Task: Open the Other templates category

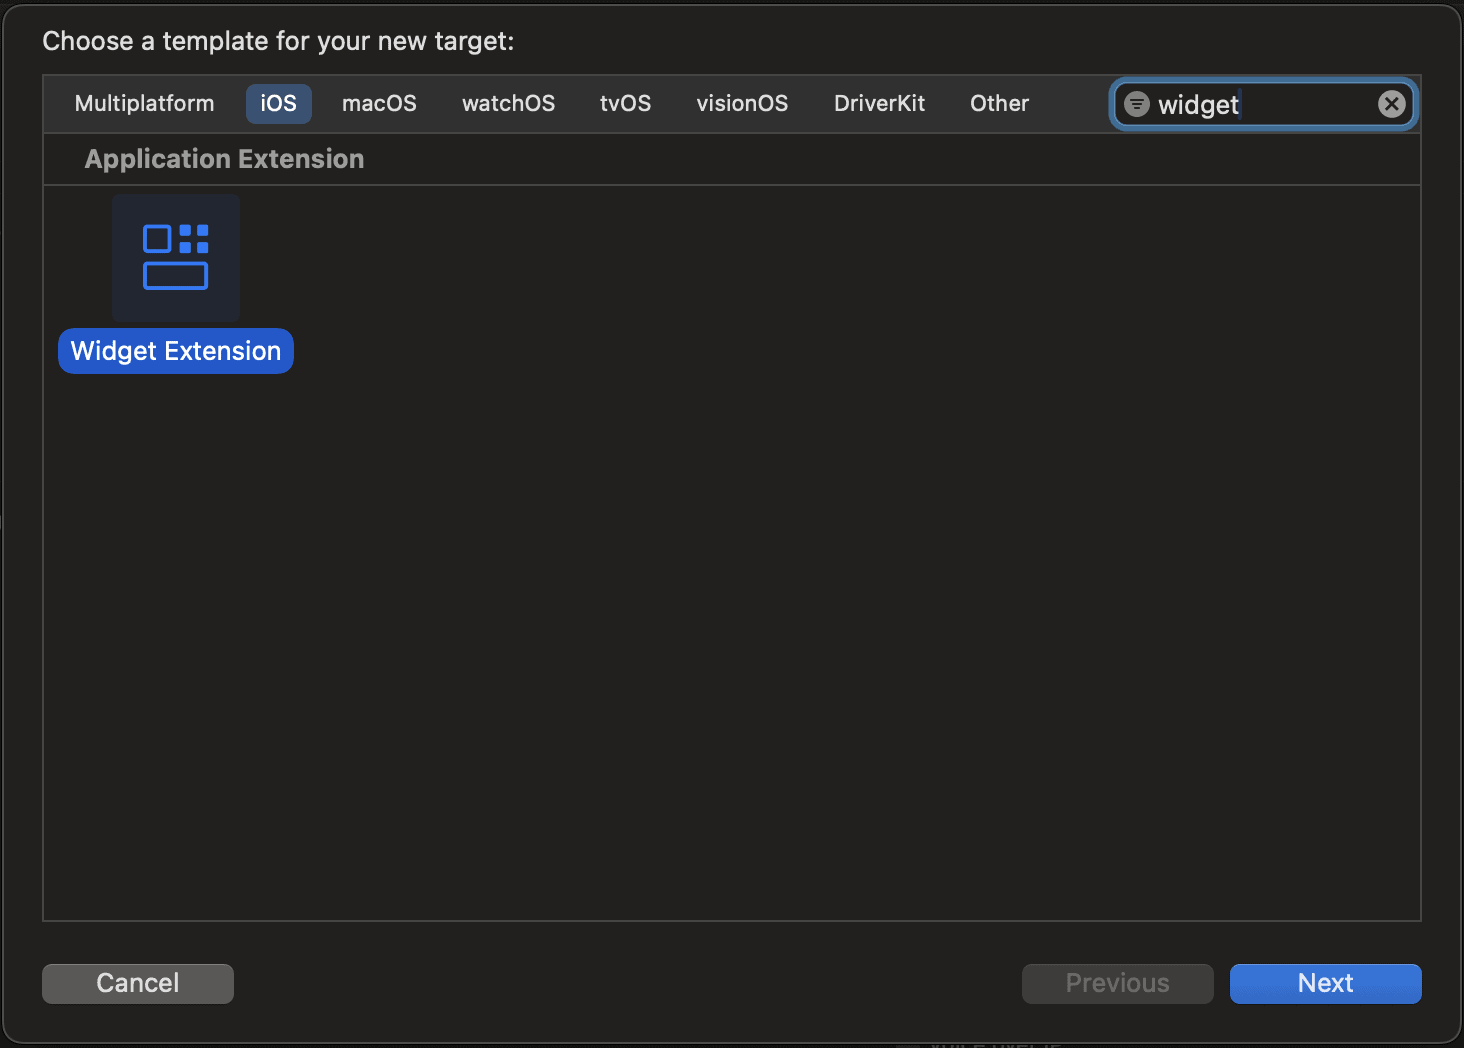Action: click(998, 103)
